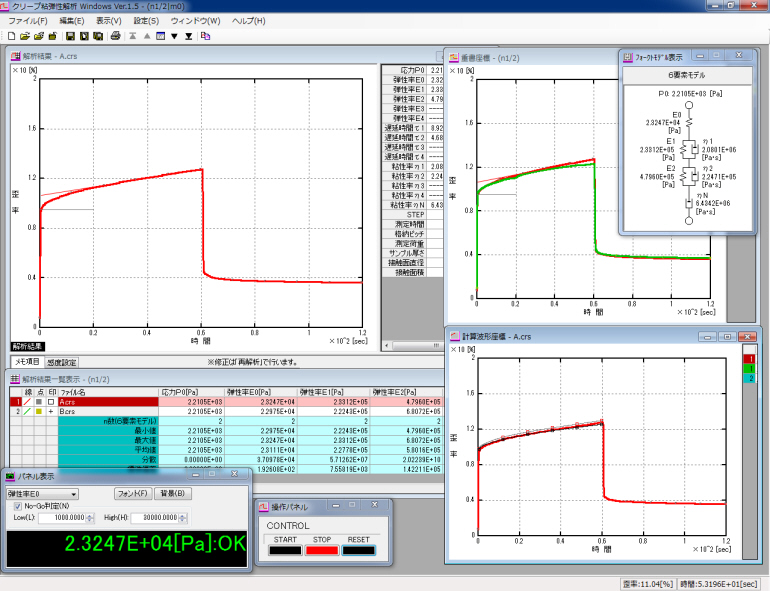Click the rightmost copy-window toolbar icon

tap(205, 36)
